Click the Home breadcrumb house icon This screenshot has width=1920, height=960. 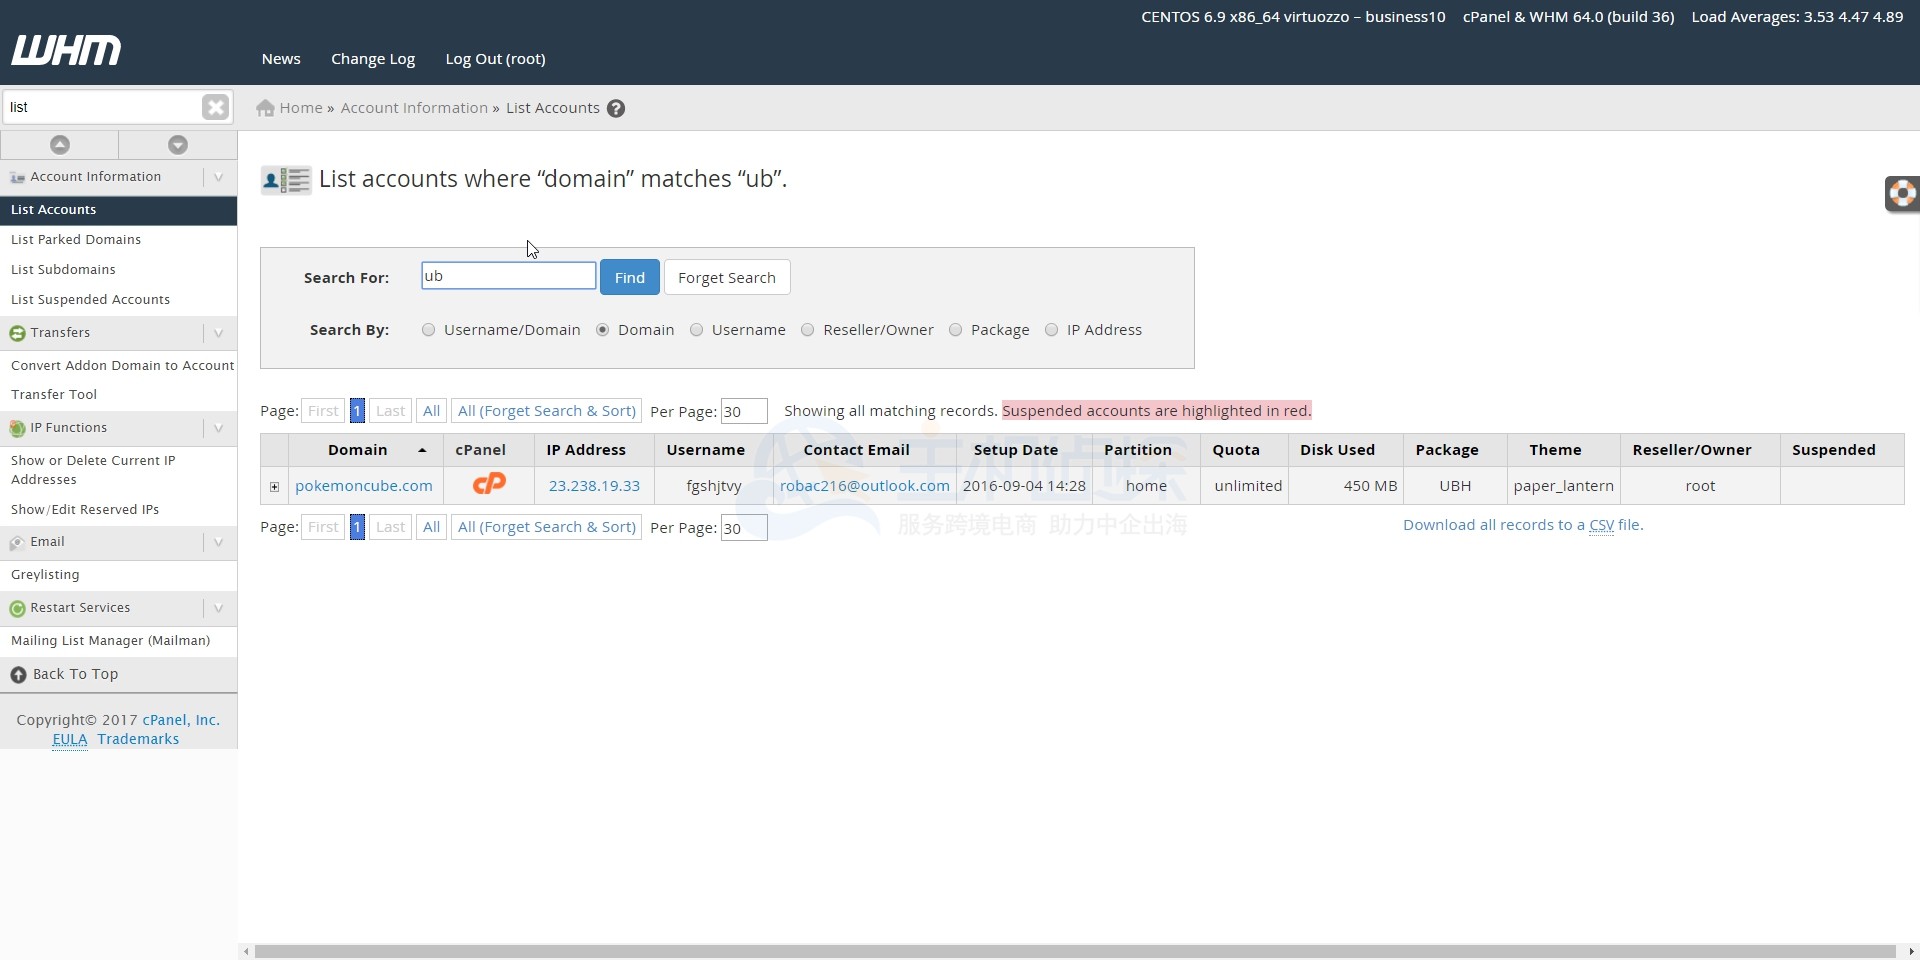click(x=264, y=108)
